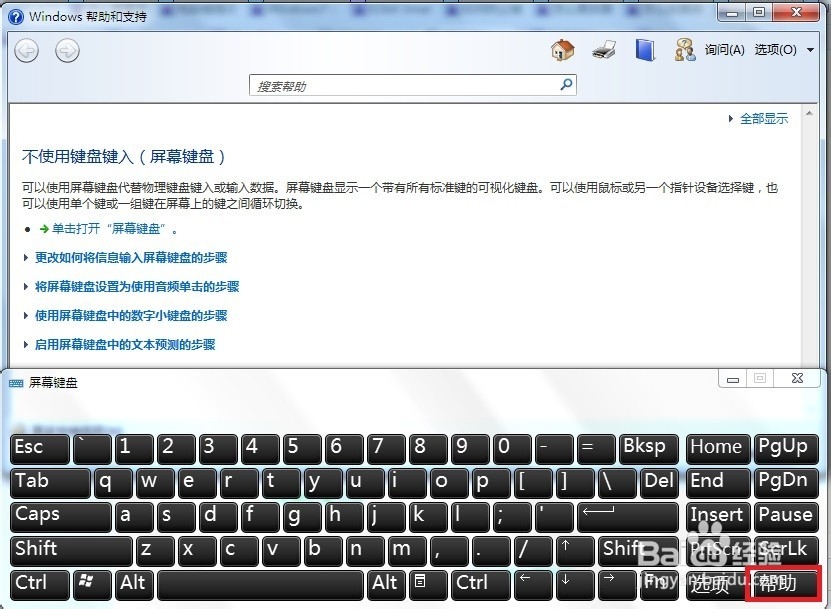831x609 pixels.
Task: Click the right arrow key
Action: tap(616, 585)
